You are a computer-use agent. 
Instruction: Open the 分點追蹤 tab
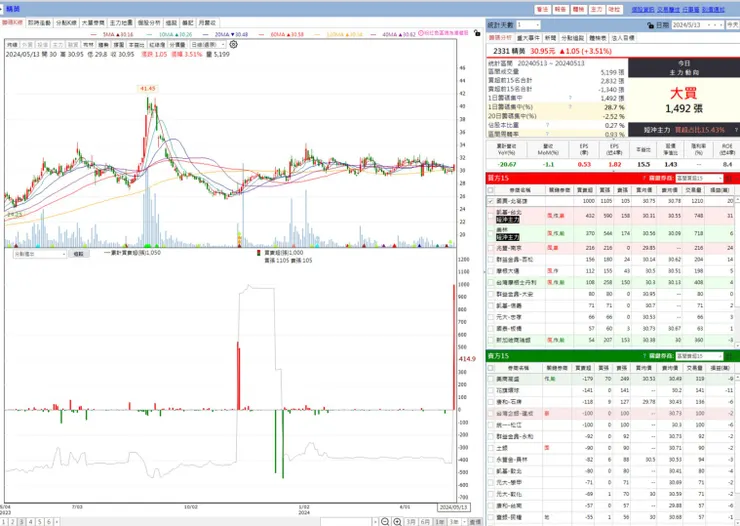[x=572, y=38]
